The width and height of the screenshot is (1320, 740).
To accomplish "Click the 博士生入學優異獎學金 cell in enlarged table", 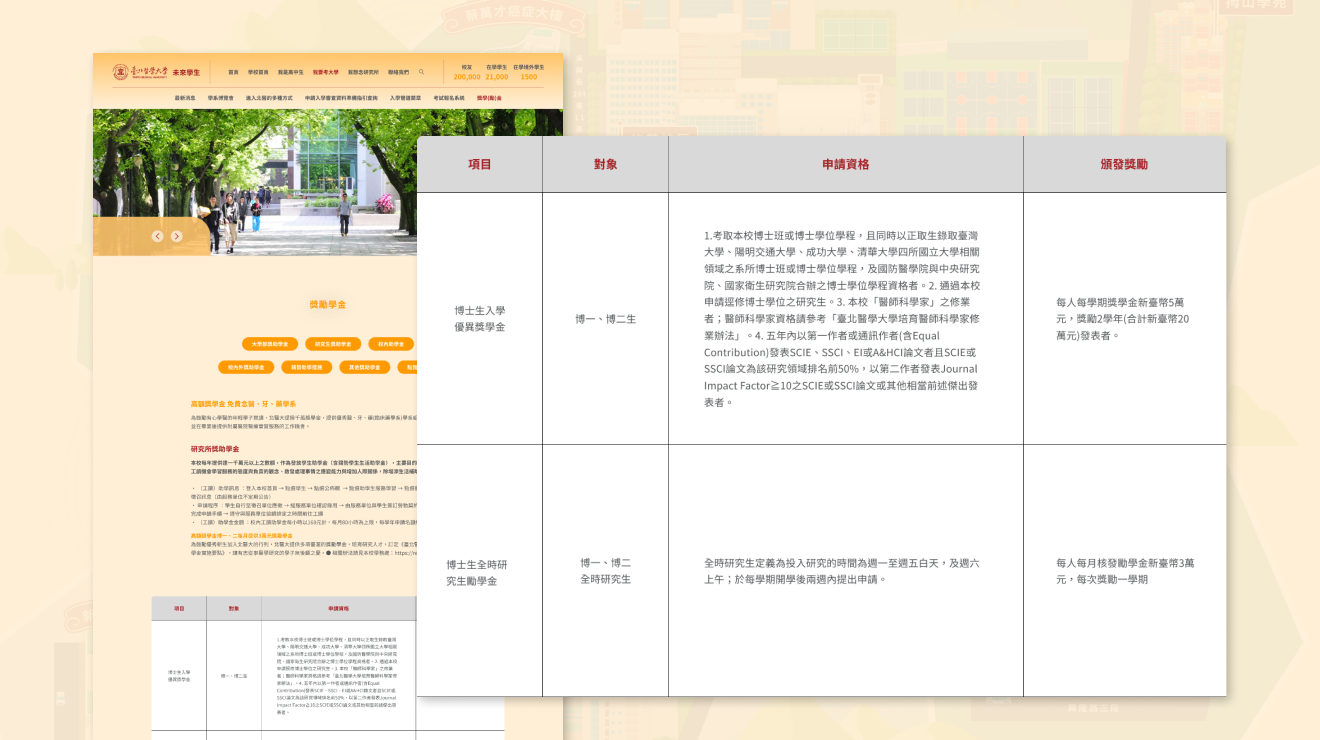I will (x=480, y=319).
